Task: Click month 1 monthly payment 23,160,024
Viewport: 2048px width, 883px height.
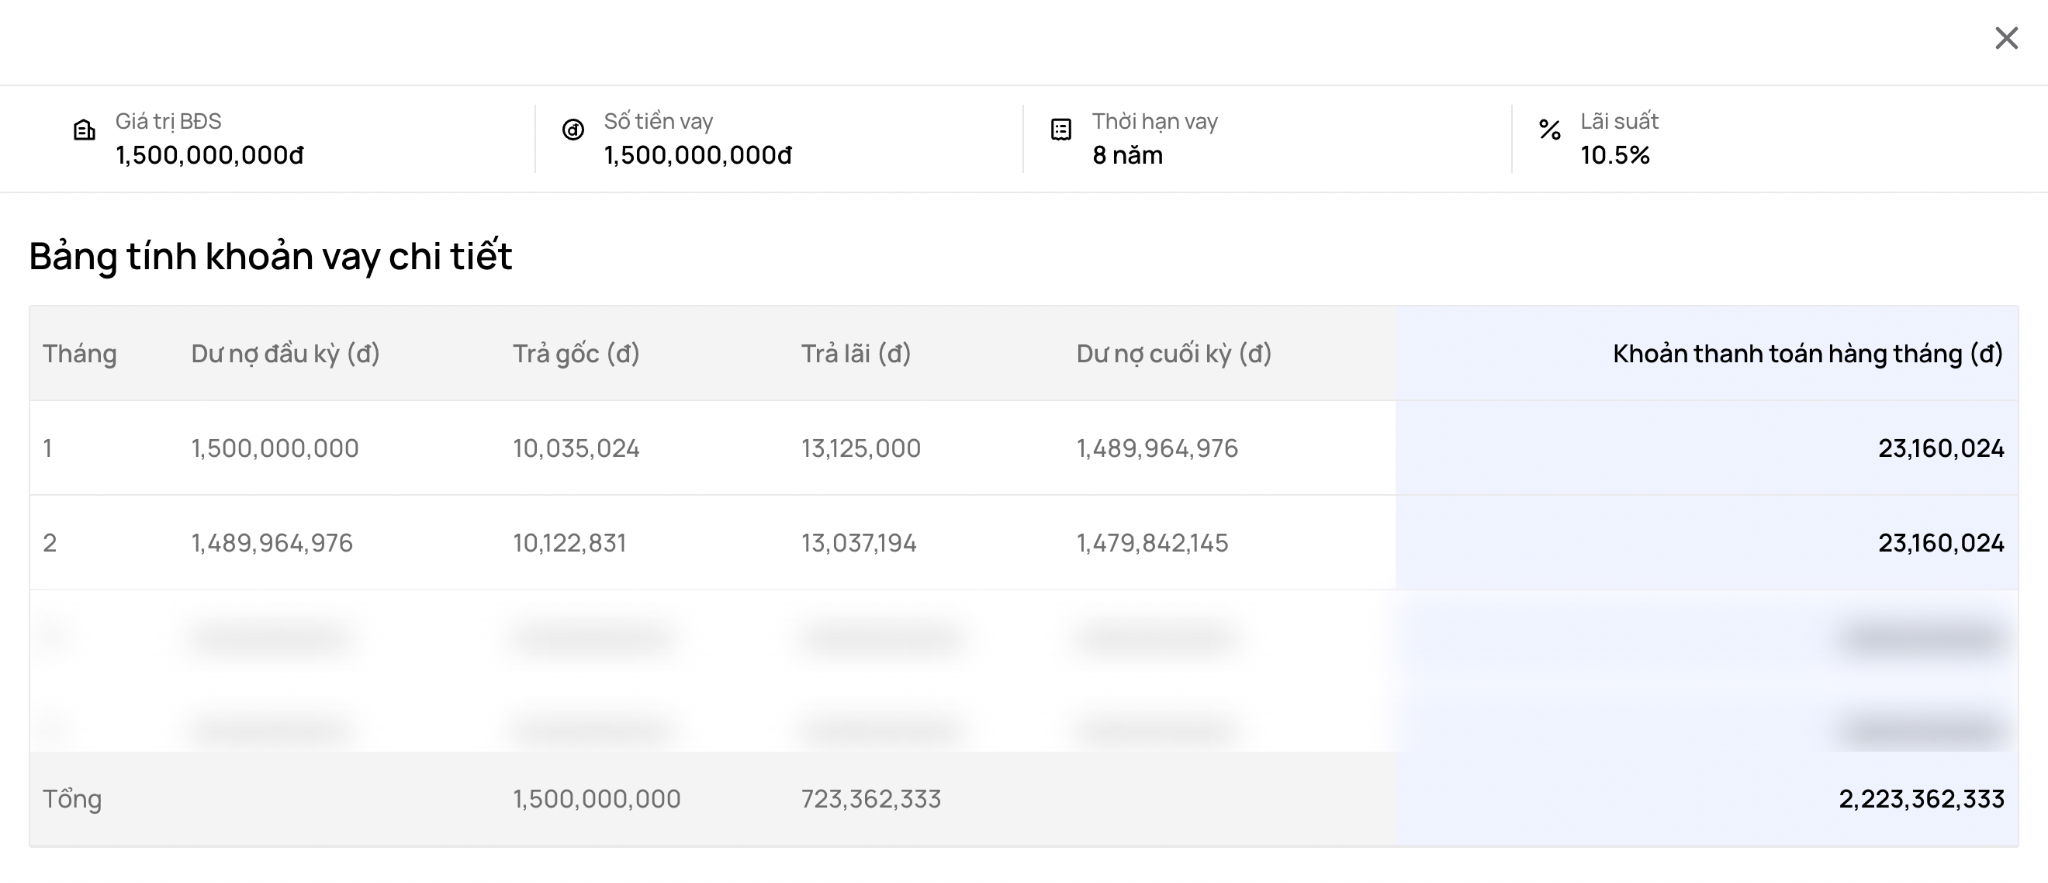Action: (x=1941, y=448)
